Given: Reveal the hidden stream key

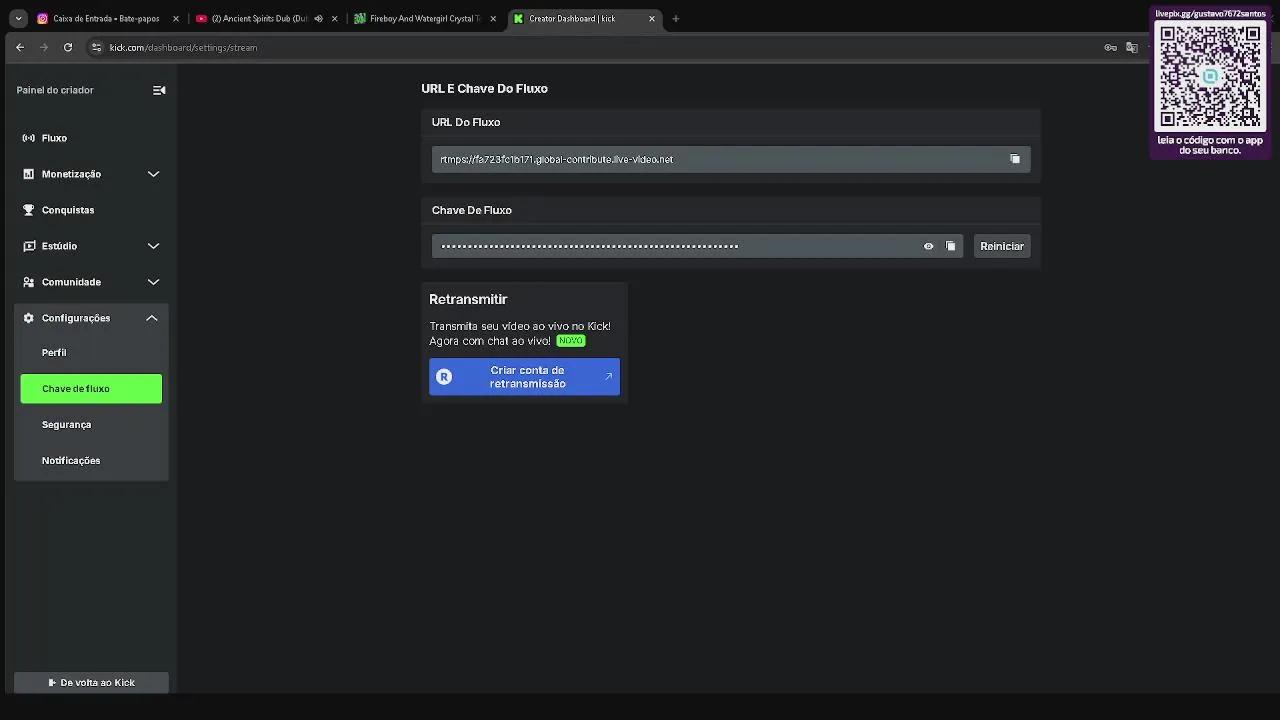Looking at the screenshot, I should tap(928, 246).
